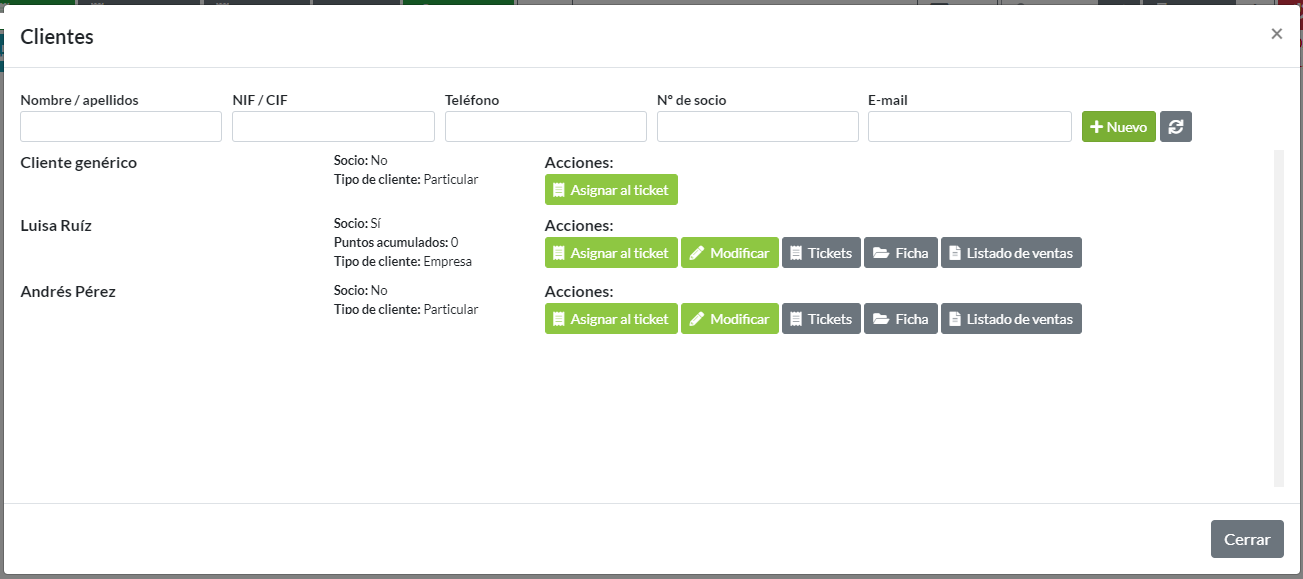Focus the Nombre / apellidos search field

(x=121, y=127)
